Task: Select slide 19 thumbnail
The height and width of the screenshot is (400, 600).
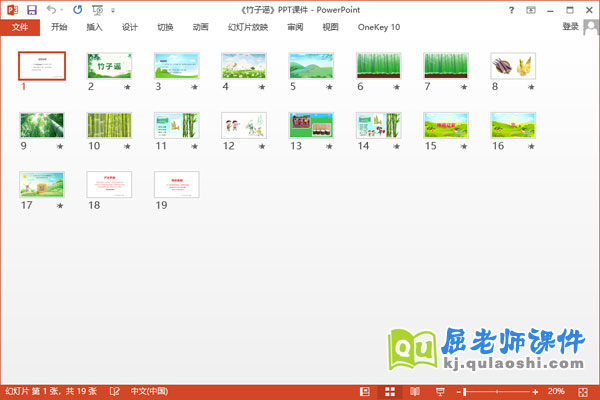Action: click(x=177, y=184)
